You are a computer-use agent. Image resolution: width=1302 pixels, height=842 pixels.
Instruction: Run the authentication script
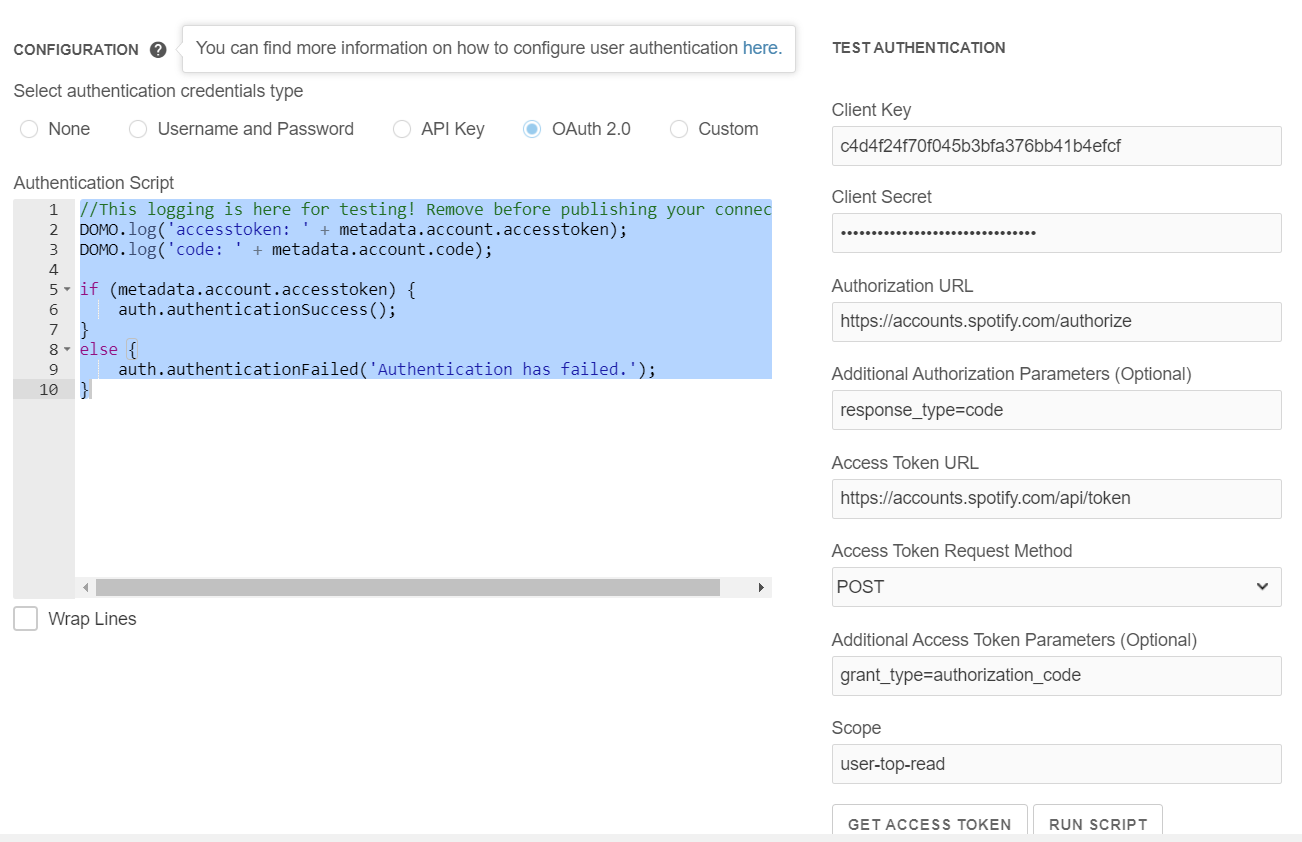pos(1098,824)
